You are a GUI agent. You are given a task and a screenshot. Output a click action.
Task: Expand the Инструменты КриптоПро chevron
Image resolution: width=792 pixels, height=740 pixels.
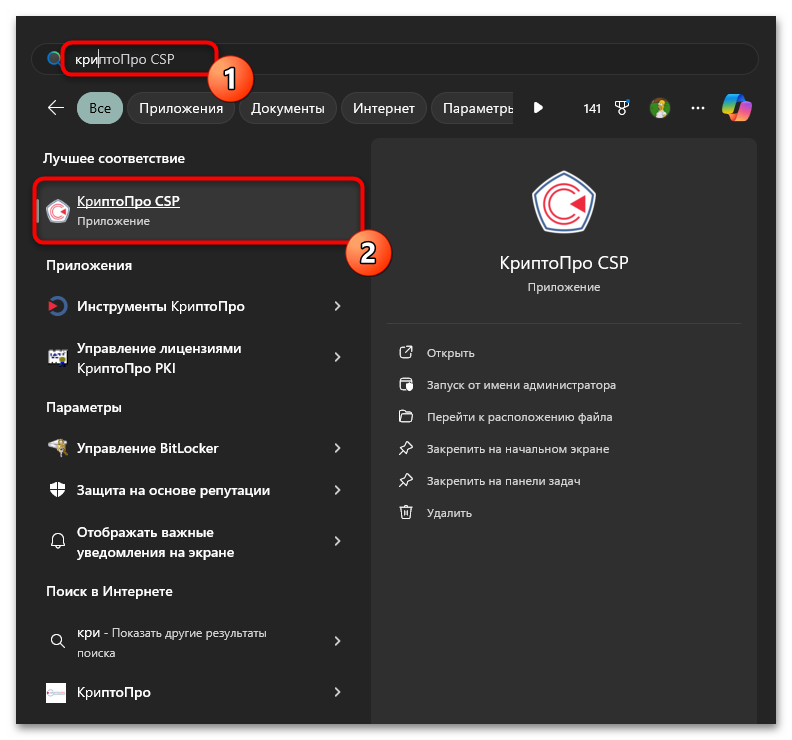(337, 306)
